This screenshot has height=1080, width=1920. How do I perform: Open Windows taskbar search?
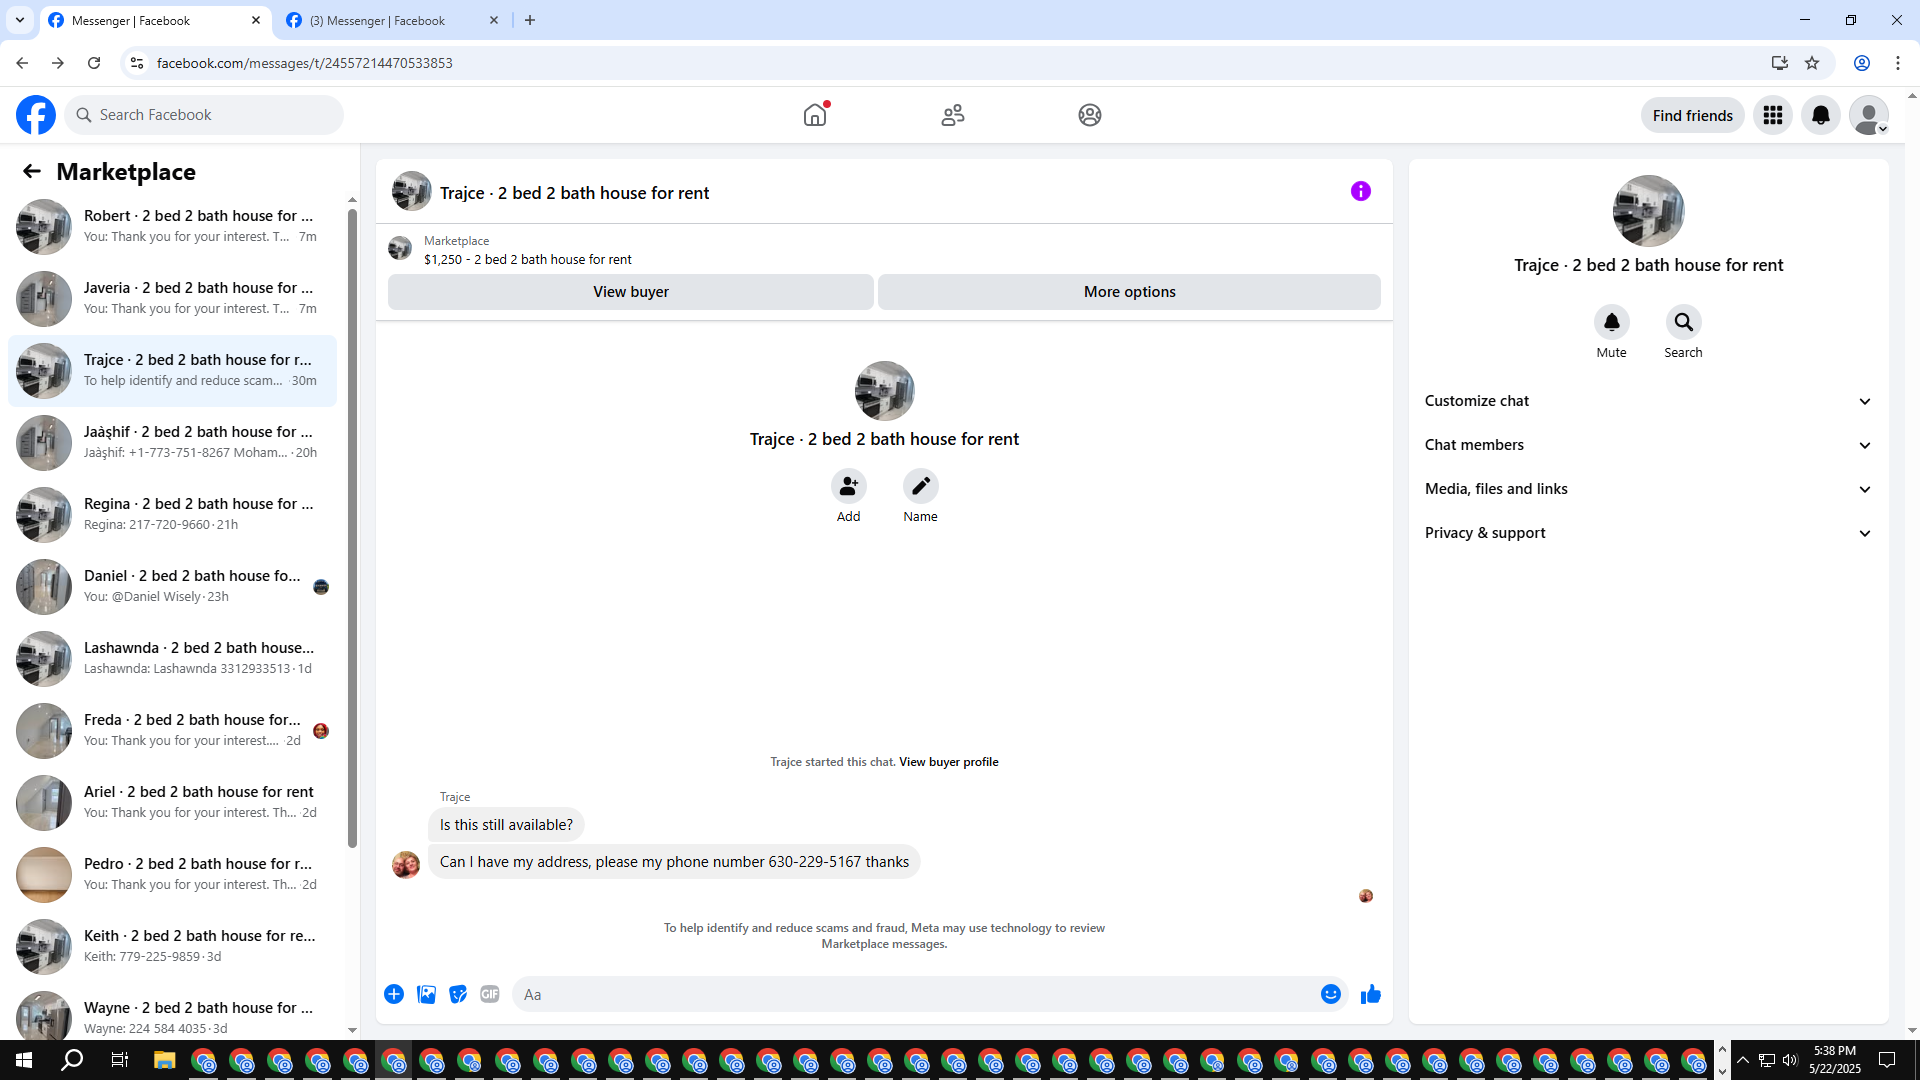pyautogui.click(x=72, y=1060)
